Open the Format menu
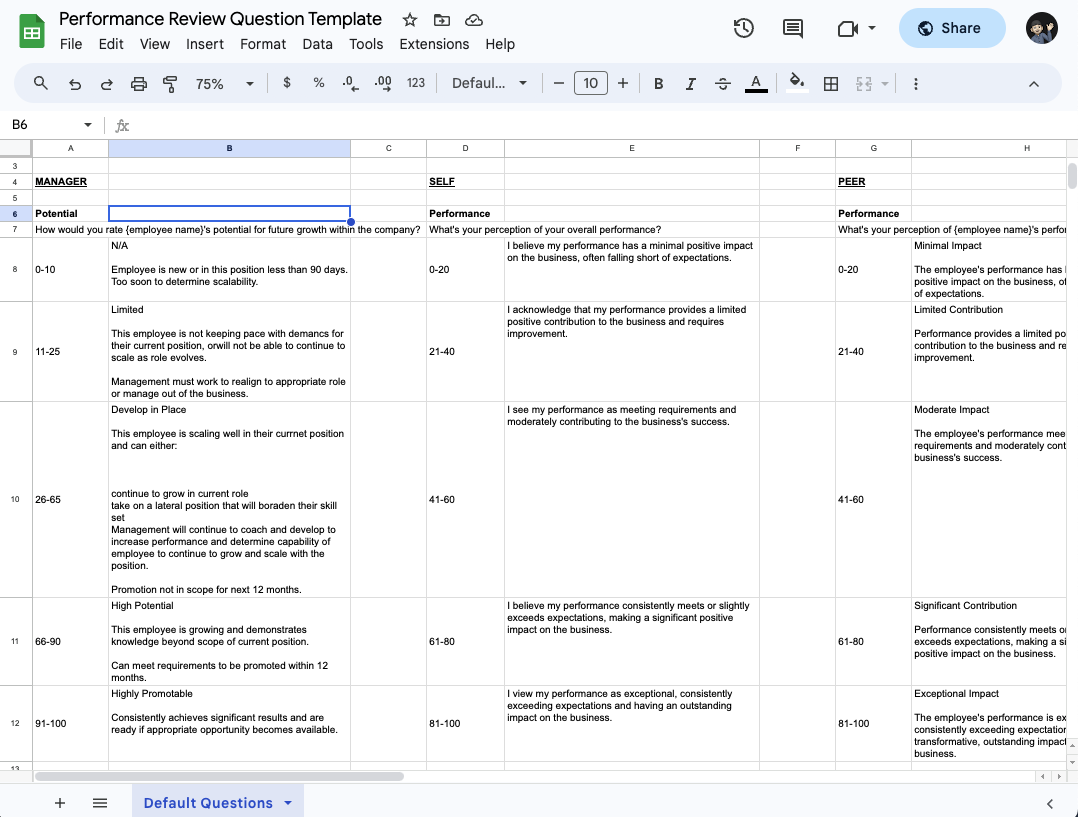The height and width of the screenshot is (817, 1078). point(263,44)
